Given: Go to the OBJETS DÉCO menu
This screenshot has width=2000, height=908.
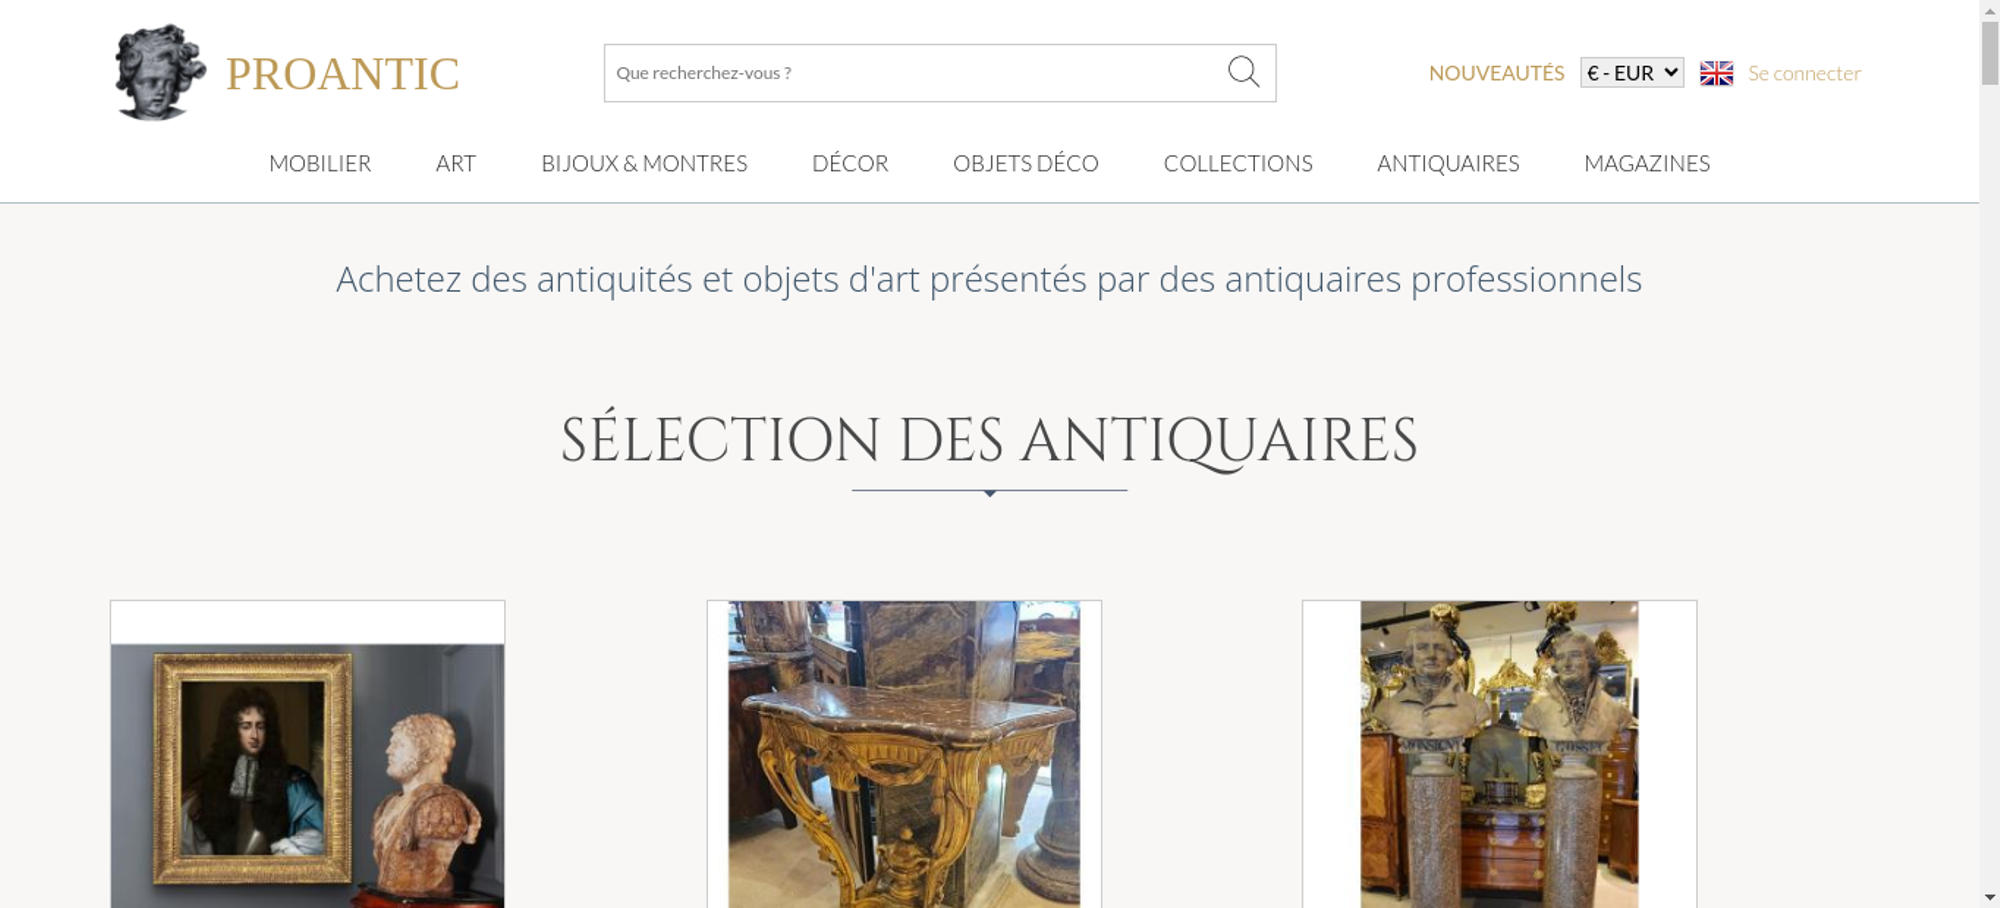Looking at the screenshot, I should [x=1026, y=163].
